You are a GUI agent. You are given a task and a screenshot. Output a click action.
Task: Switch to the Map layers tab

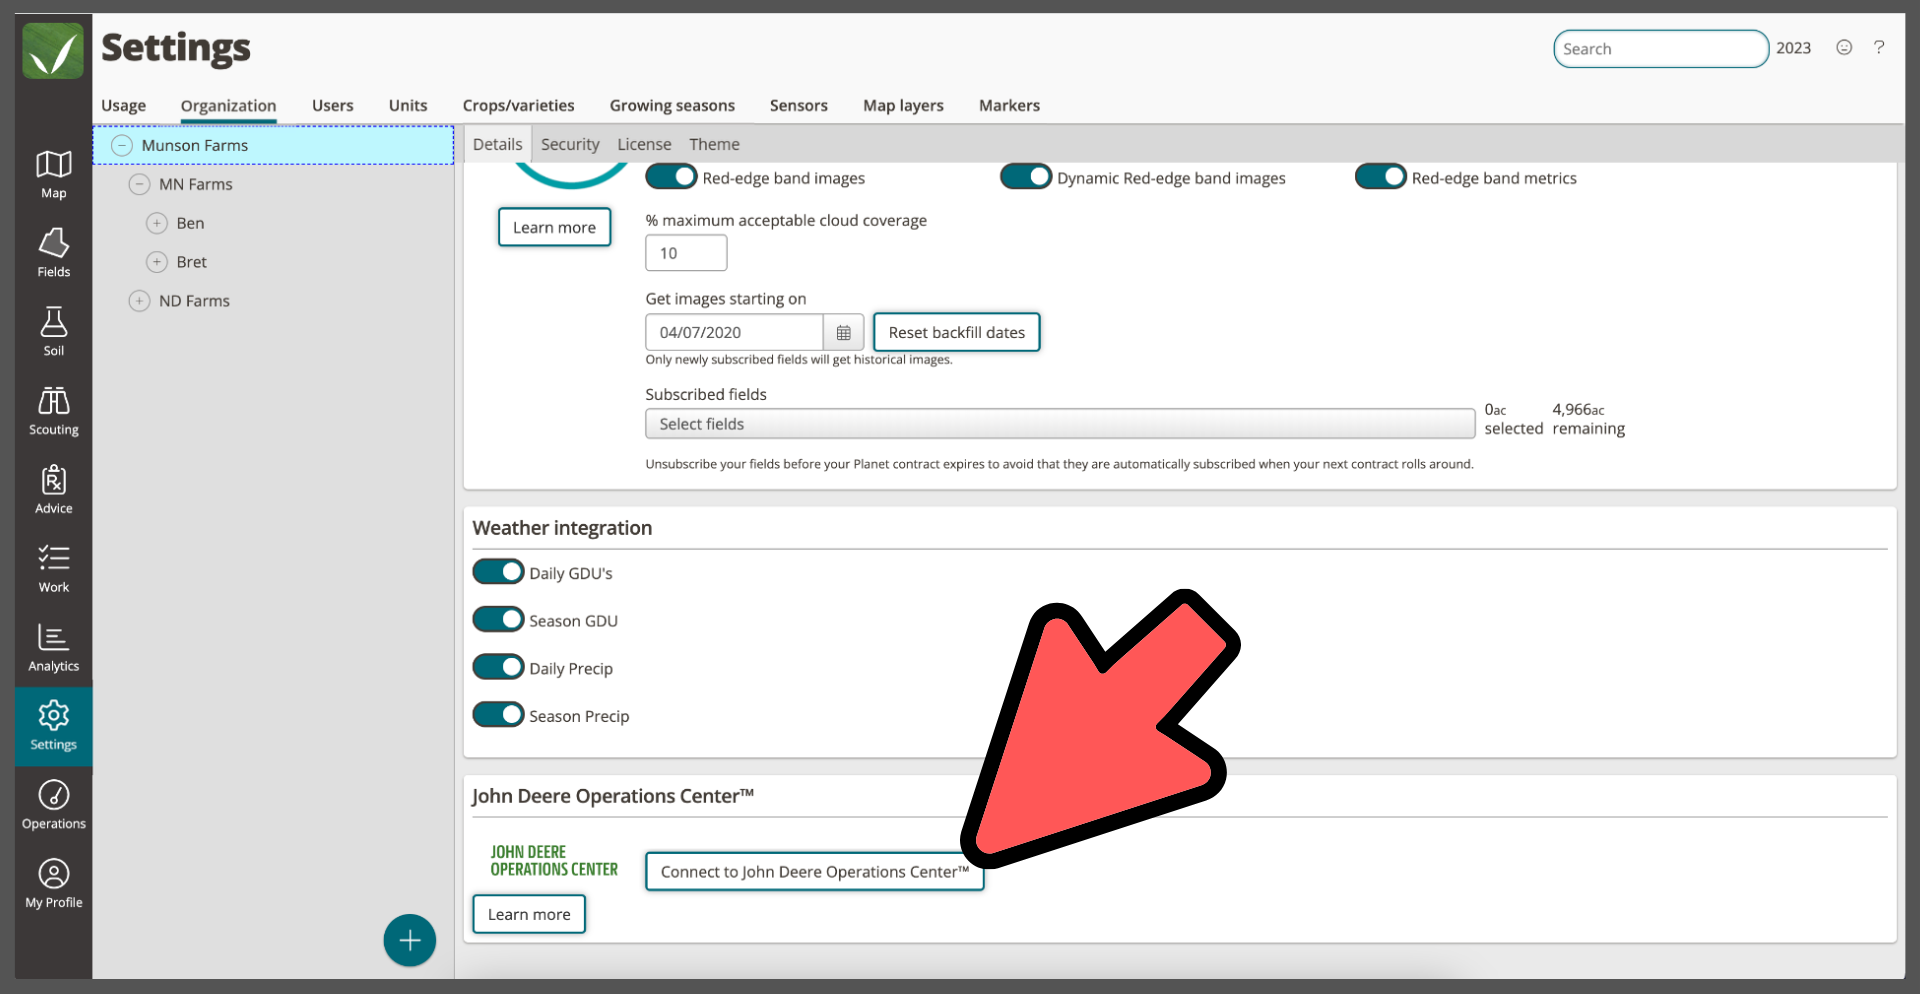coord(903,106)
